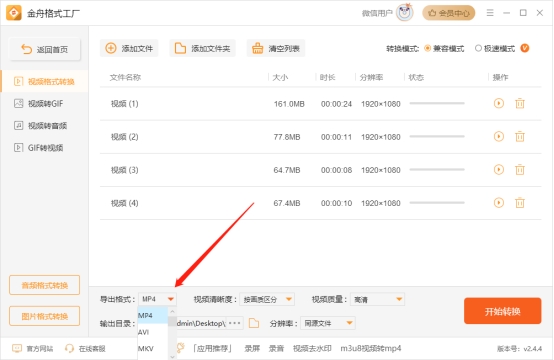Open 音频格式转换 module
The height and width of the screenshot is (360, 554).
[45, 285]
